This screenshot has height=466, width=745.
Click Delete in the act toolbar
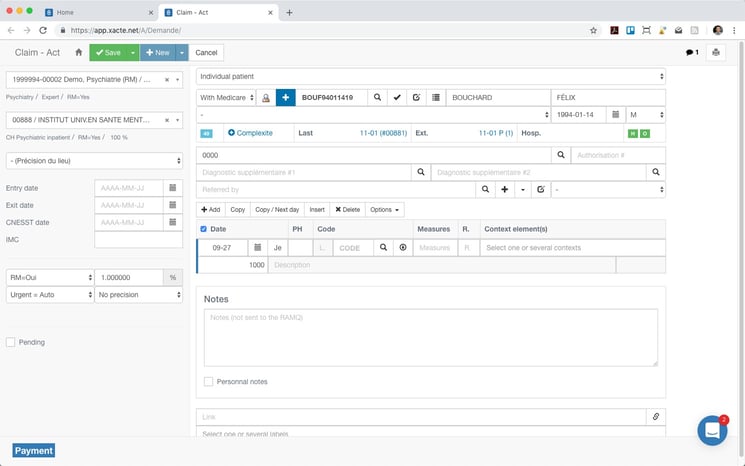(347, 209)
